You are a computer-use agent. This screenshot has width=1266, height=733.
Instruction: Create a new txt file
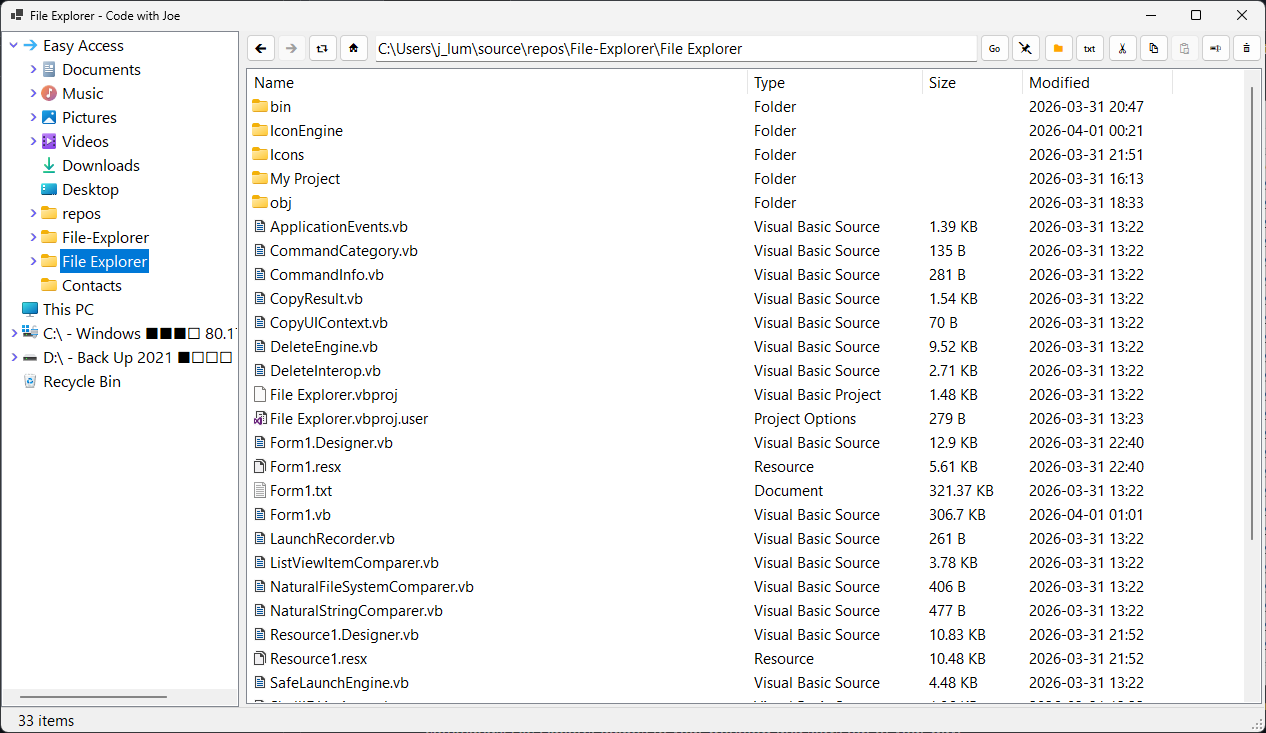pos(1090,47)
